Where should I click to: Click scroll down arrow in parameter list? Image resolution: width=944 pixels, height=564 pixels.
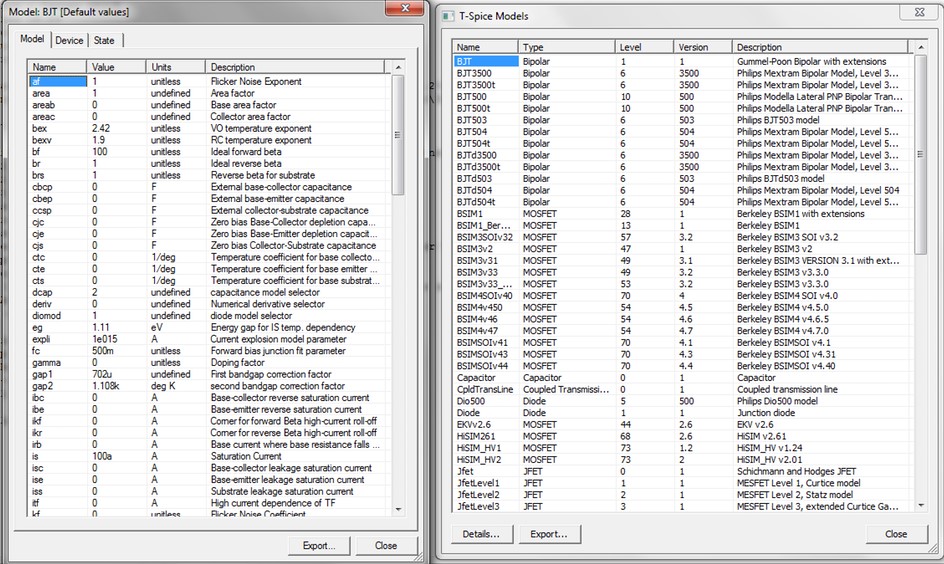tap(398, 509)
